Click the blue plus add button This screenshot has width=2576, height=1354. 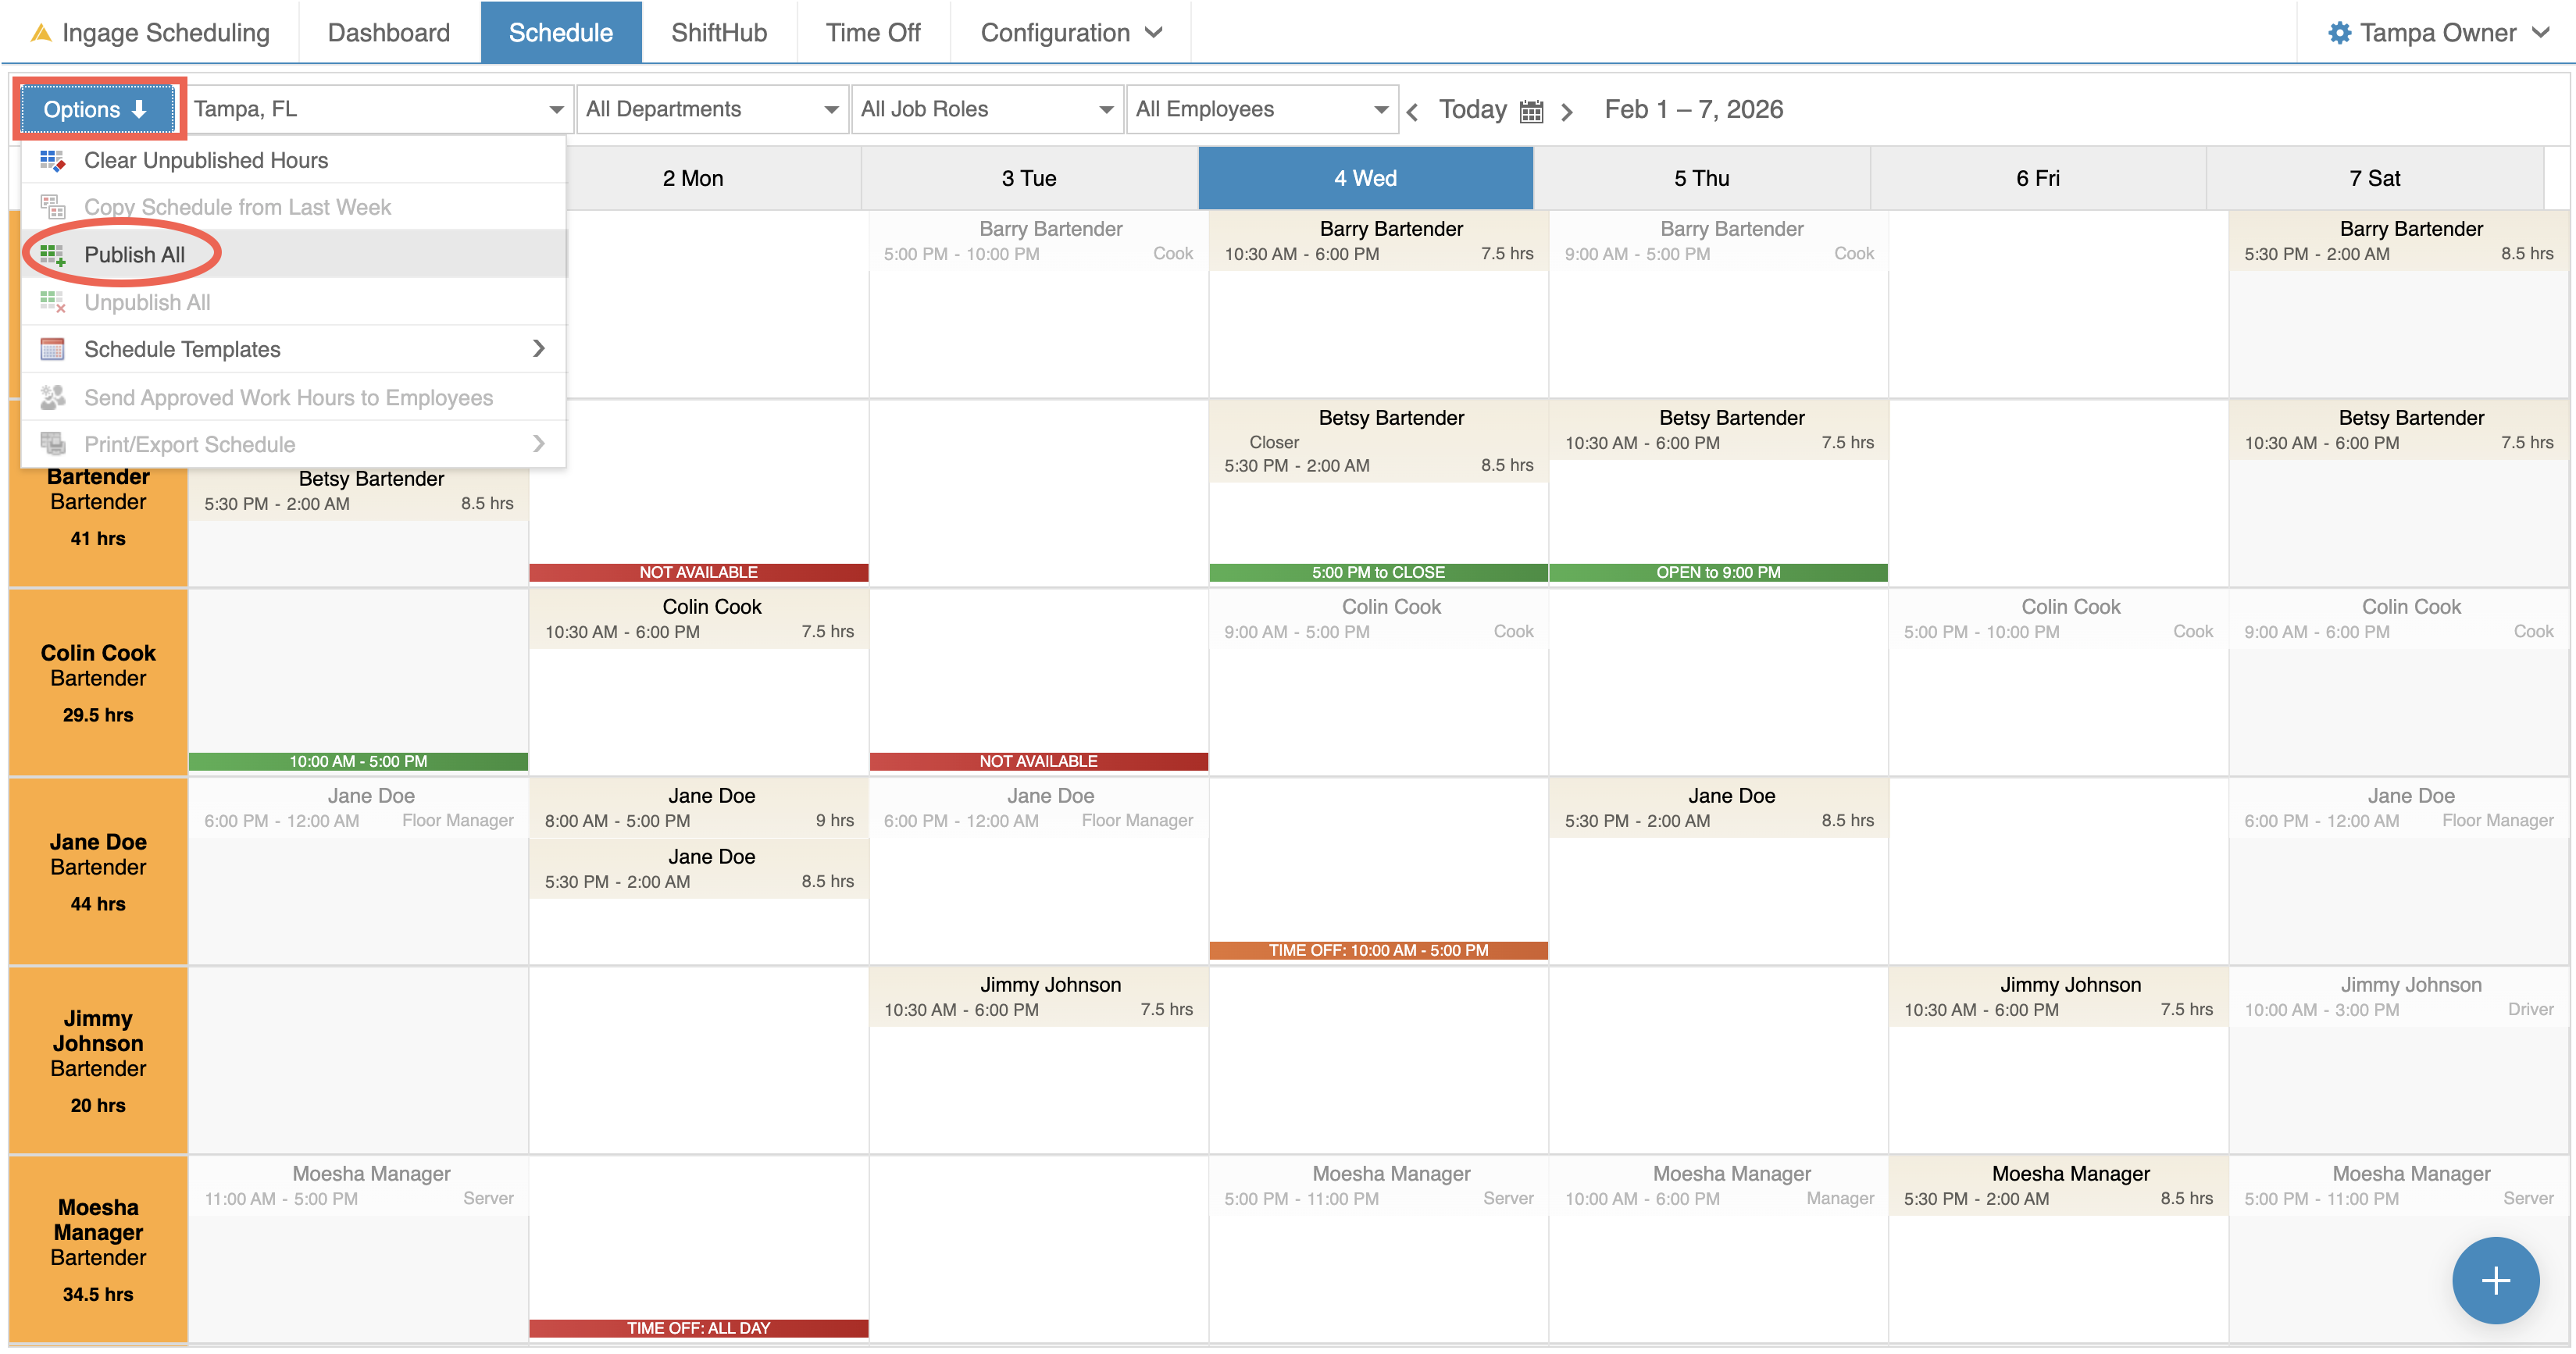(2495, 1280)
